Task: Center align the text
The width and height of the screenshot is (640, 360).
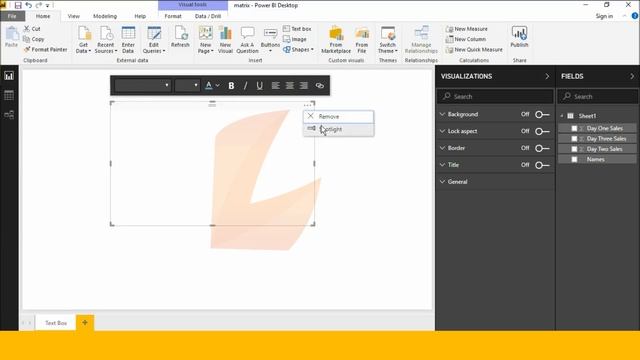Action: tap(289, 86)
